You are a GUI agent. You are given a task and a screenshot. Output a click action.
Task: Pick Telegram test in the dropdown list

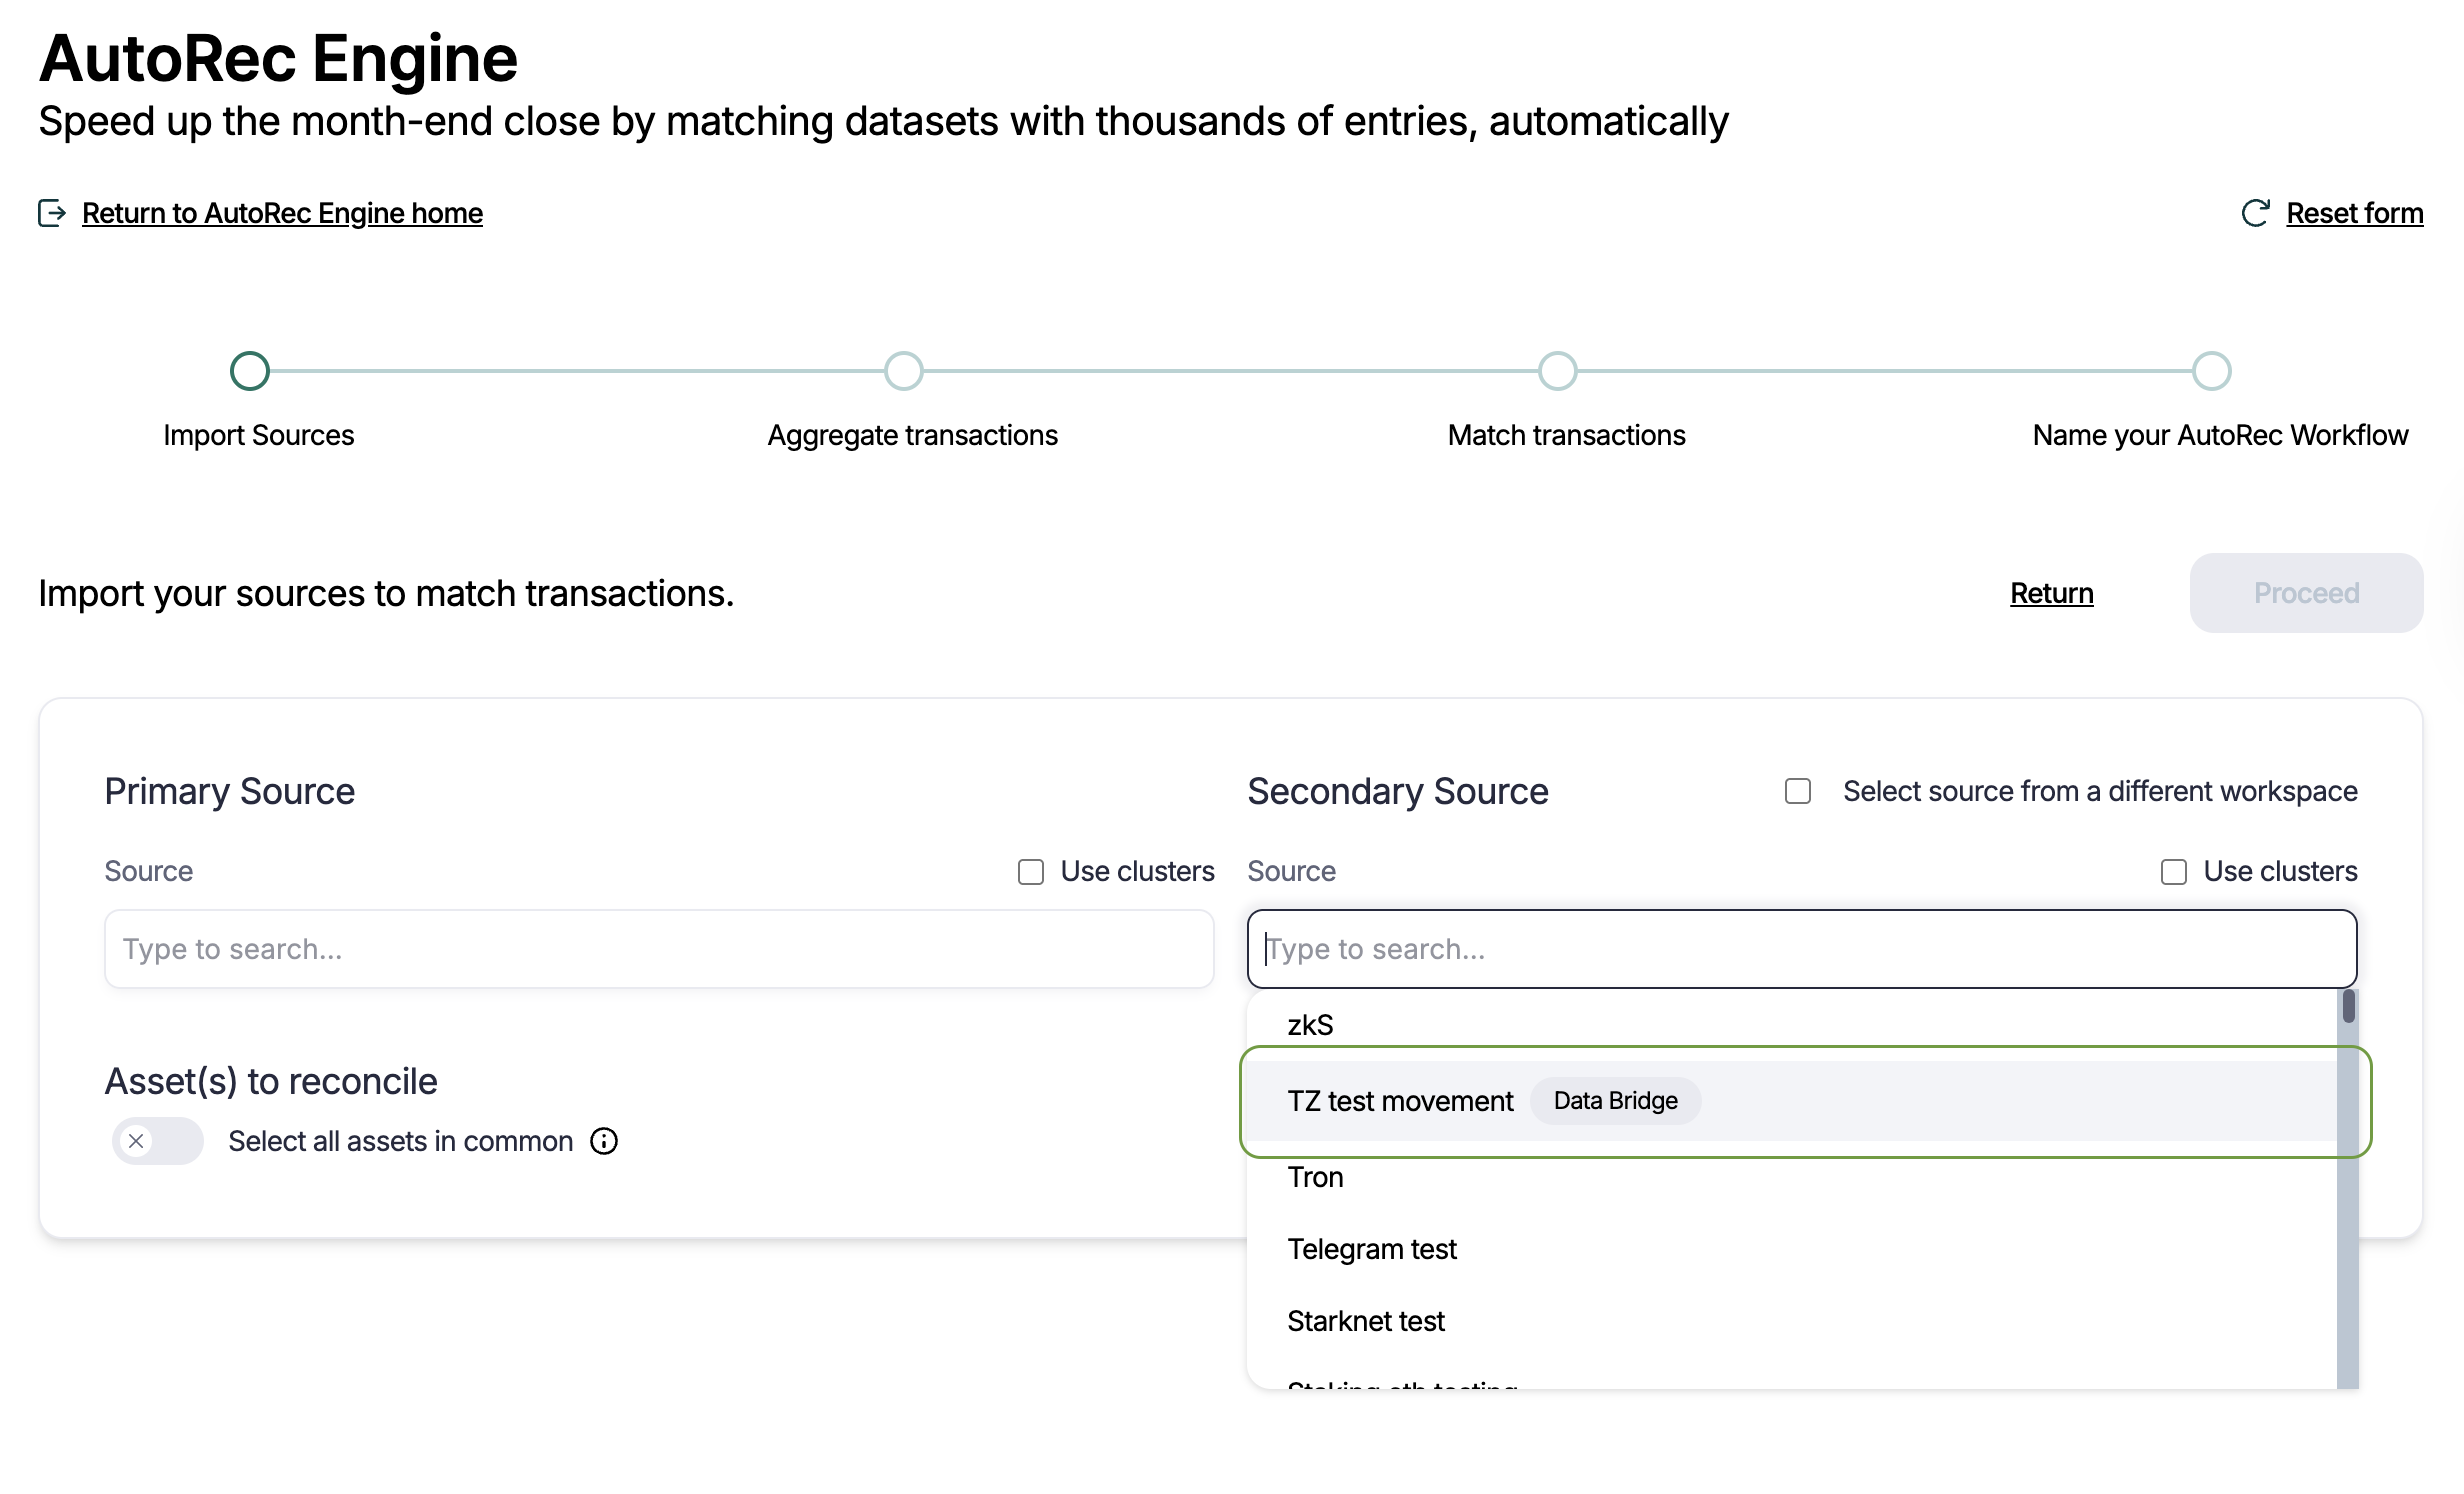[x=1372, y=1249]
